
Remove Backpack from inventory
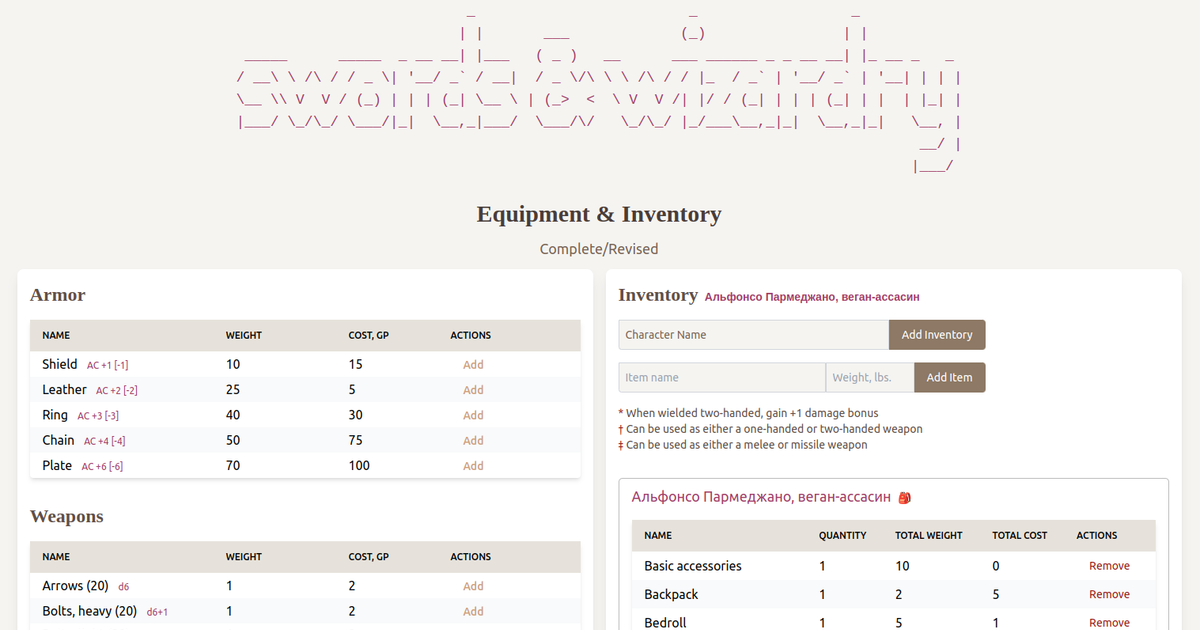(x=1109, y=594)
